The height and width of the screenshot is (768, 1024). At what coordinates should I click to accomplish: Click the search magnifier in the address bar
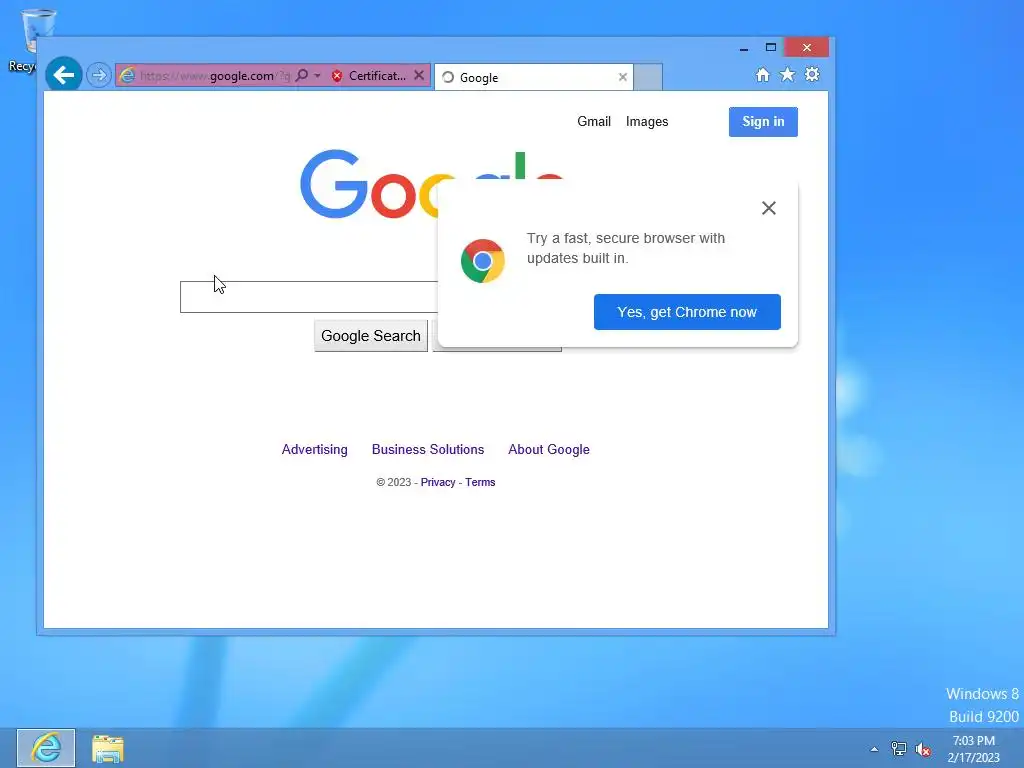click(302, 76)
